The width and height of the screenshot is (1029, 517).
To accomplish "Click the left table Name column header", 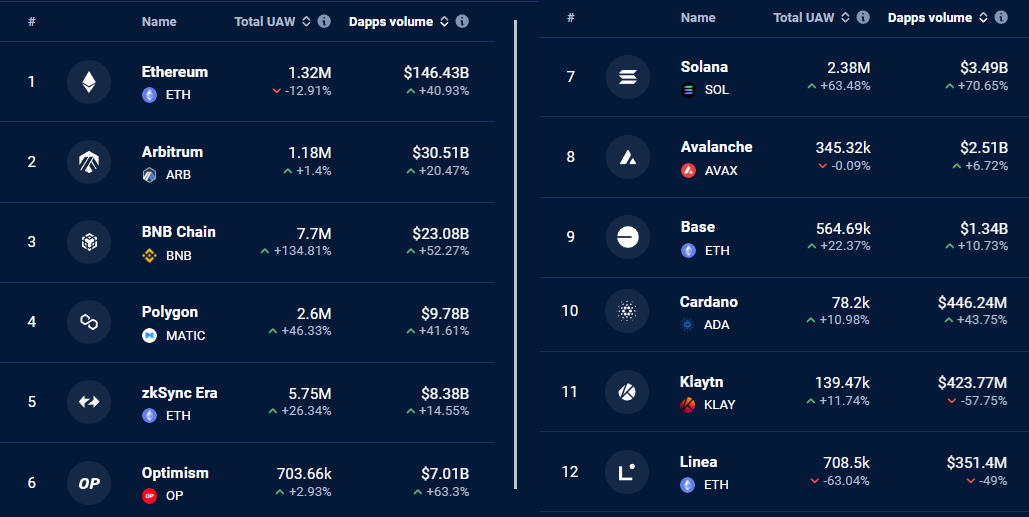I will [x=159, y=21].
